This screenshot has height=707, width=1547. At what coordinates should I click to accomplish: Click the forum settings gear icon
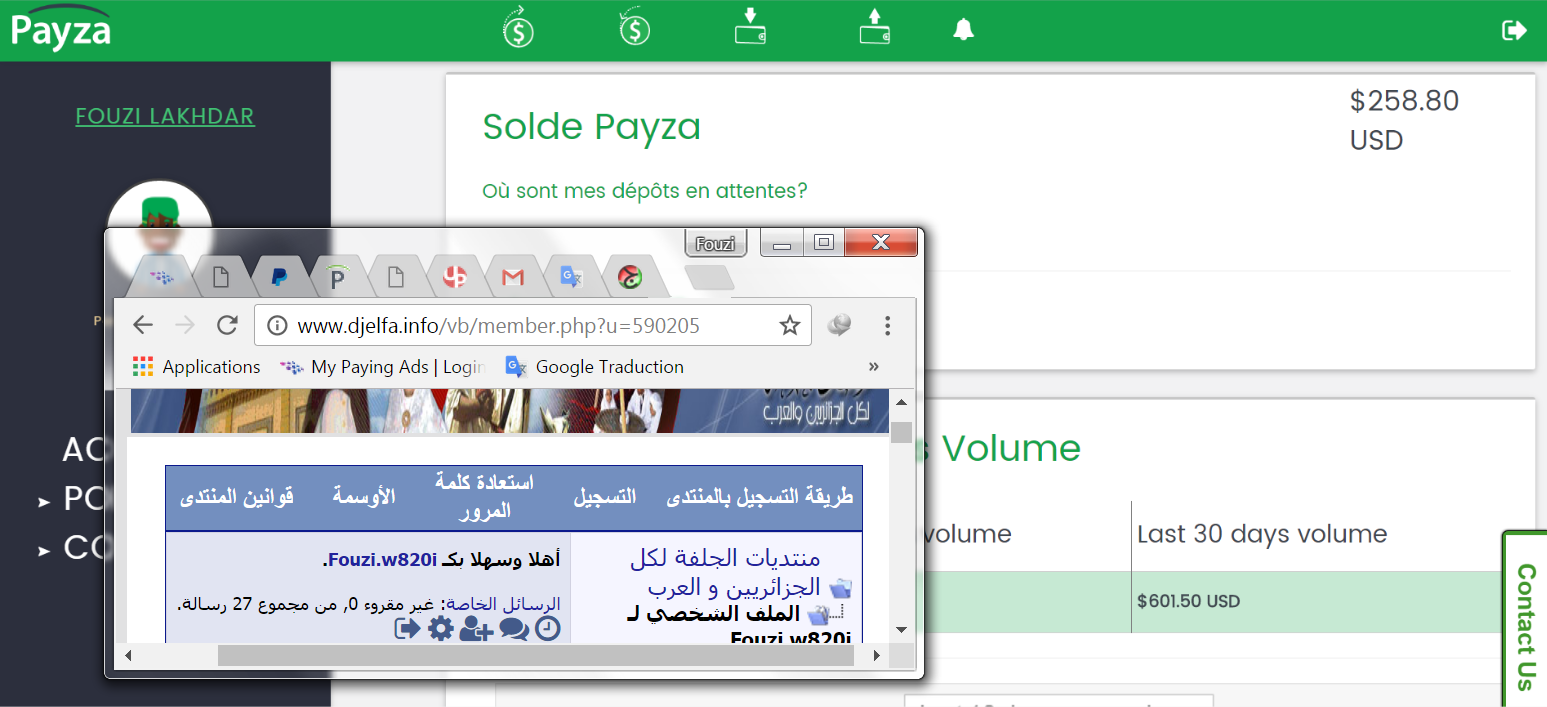click(441, 629)
